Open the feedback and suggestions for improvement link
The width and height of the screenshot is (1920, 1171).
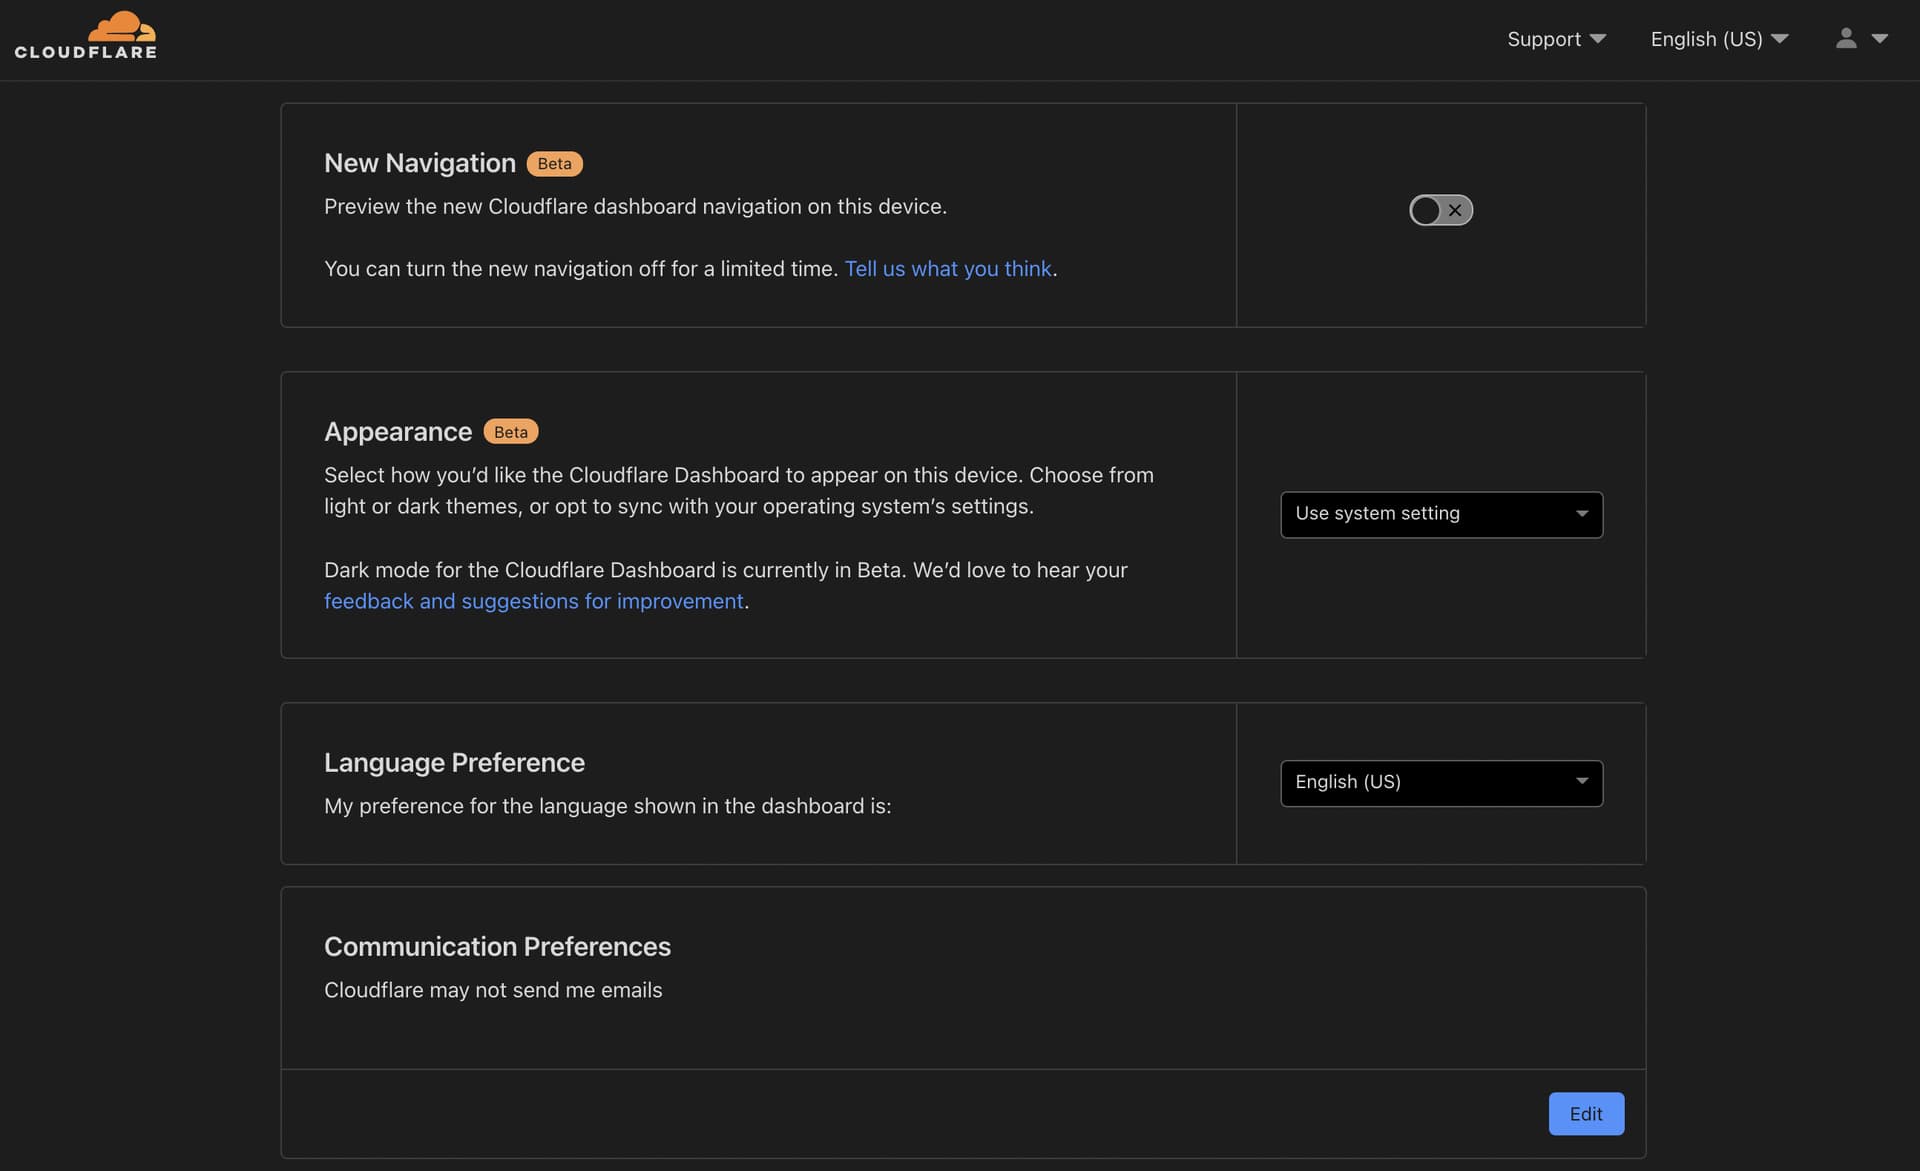(x=534, y=601)
